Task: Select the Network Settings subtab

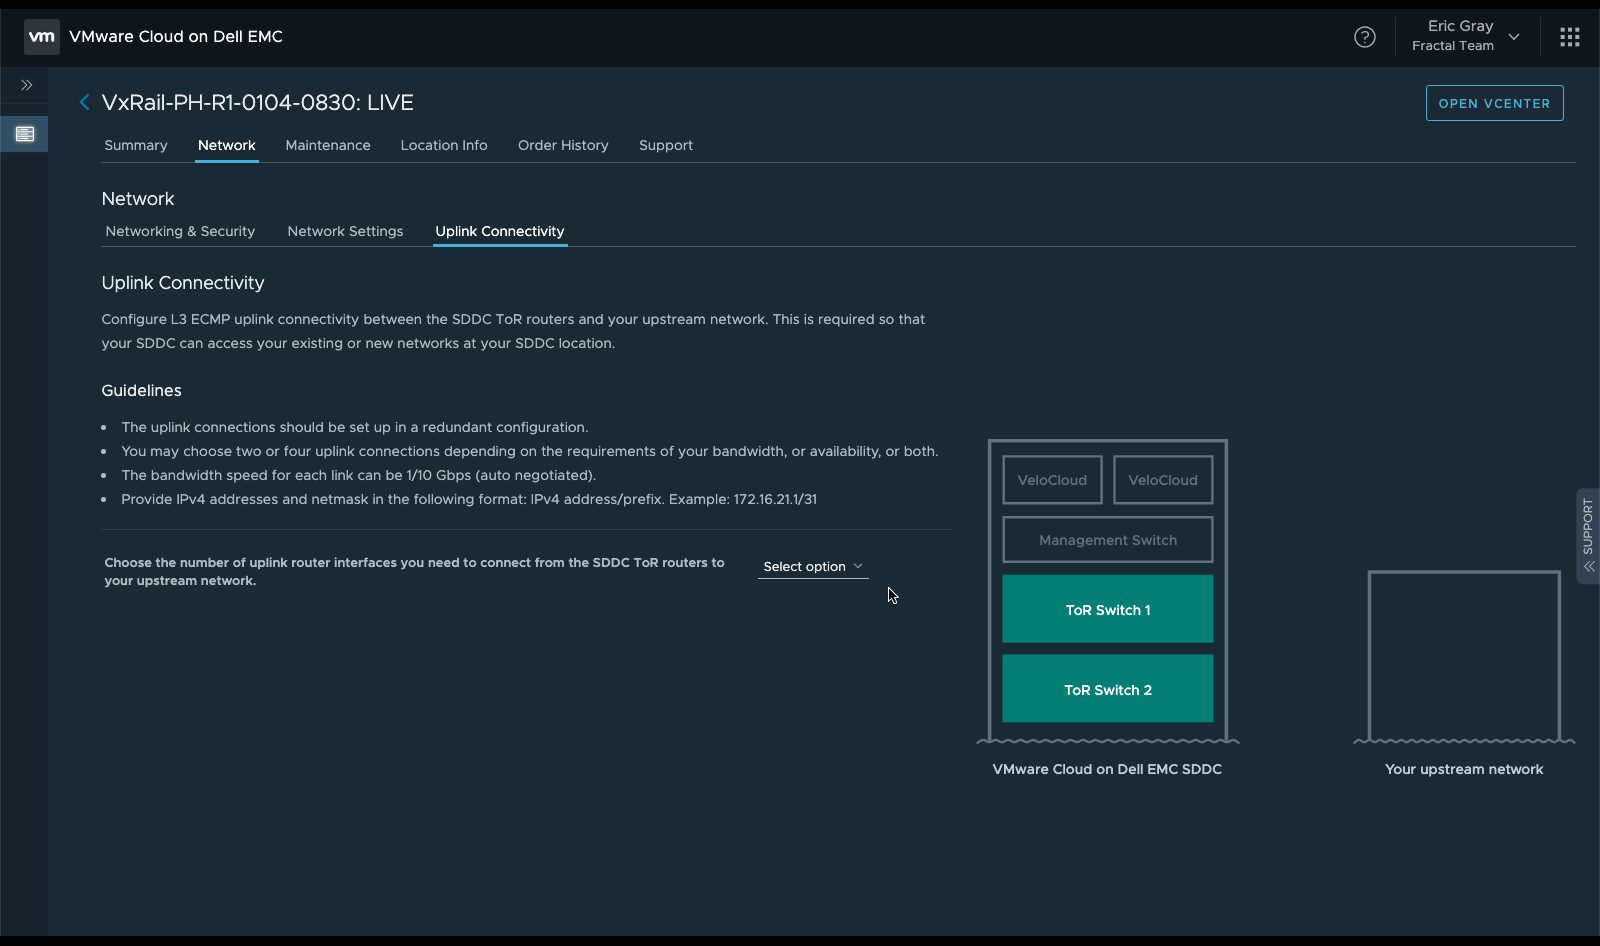Action: pos(345,231)
